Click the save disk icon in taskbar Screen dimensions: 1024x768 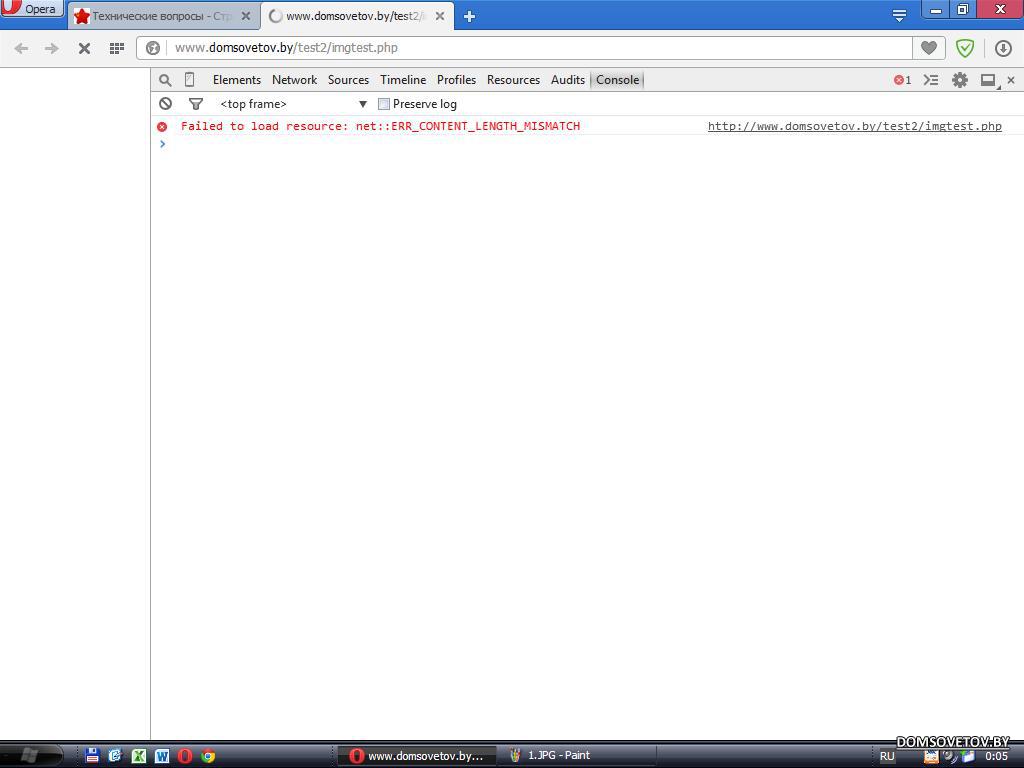(x=92, y=756)
